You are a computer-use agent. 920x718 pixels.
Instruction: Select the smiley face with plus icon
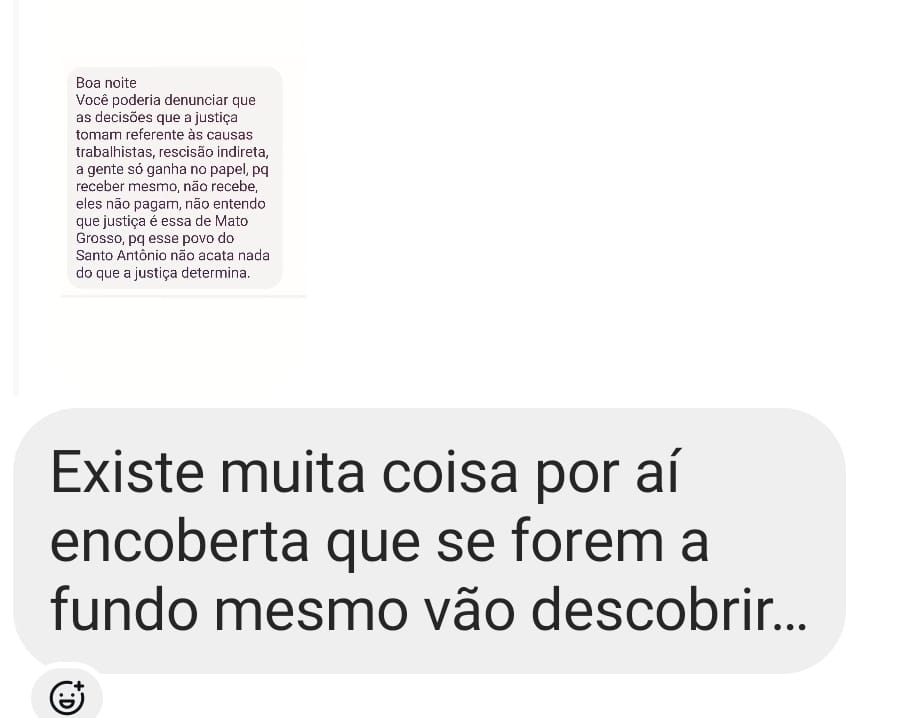[x=67, y=697]
